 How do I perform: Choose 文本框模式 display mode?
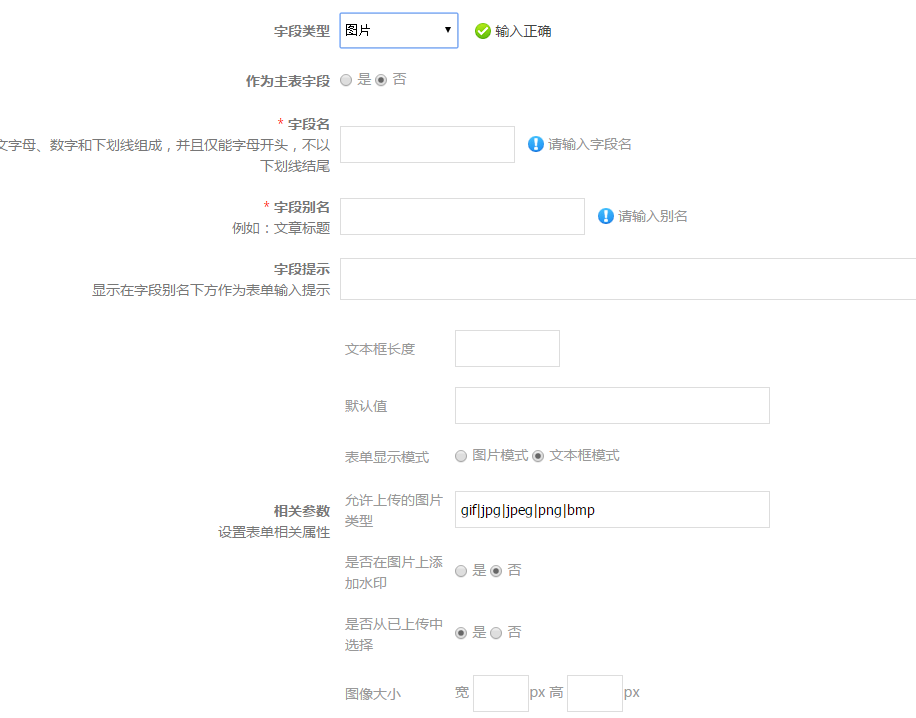[x=538, y=456]
